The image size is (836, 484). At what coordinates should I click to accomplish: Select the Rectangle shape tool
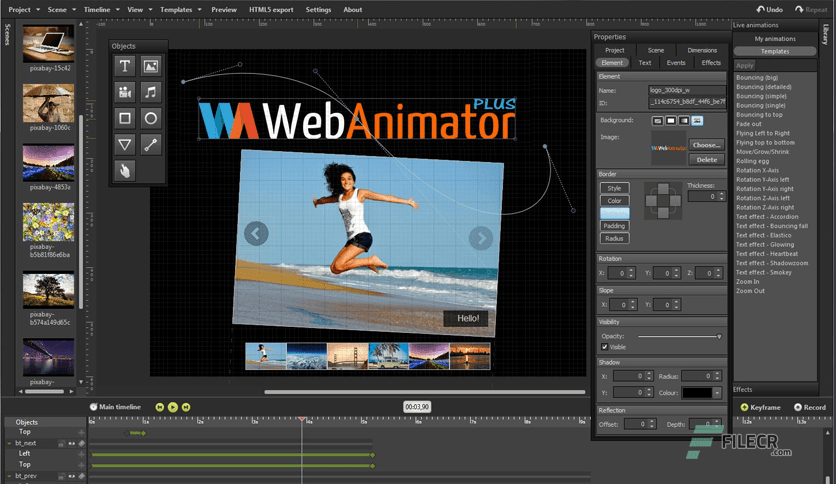pos(125,118)
